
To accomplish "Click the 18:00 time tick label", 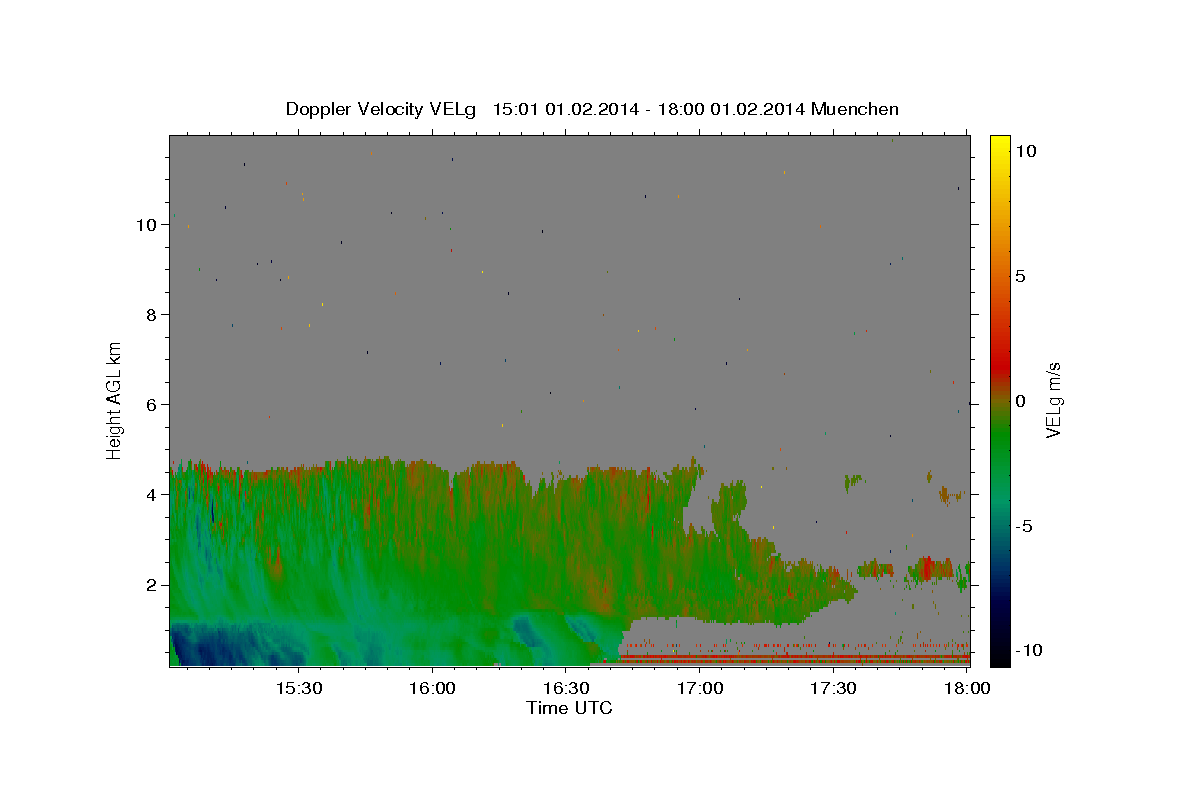I will click(966, 689).
